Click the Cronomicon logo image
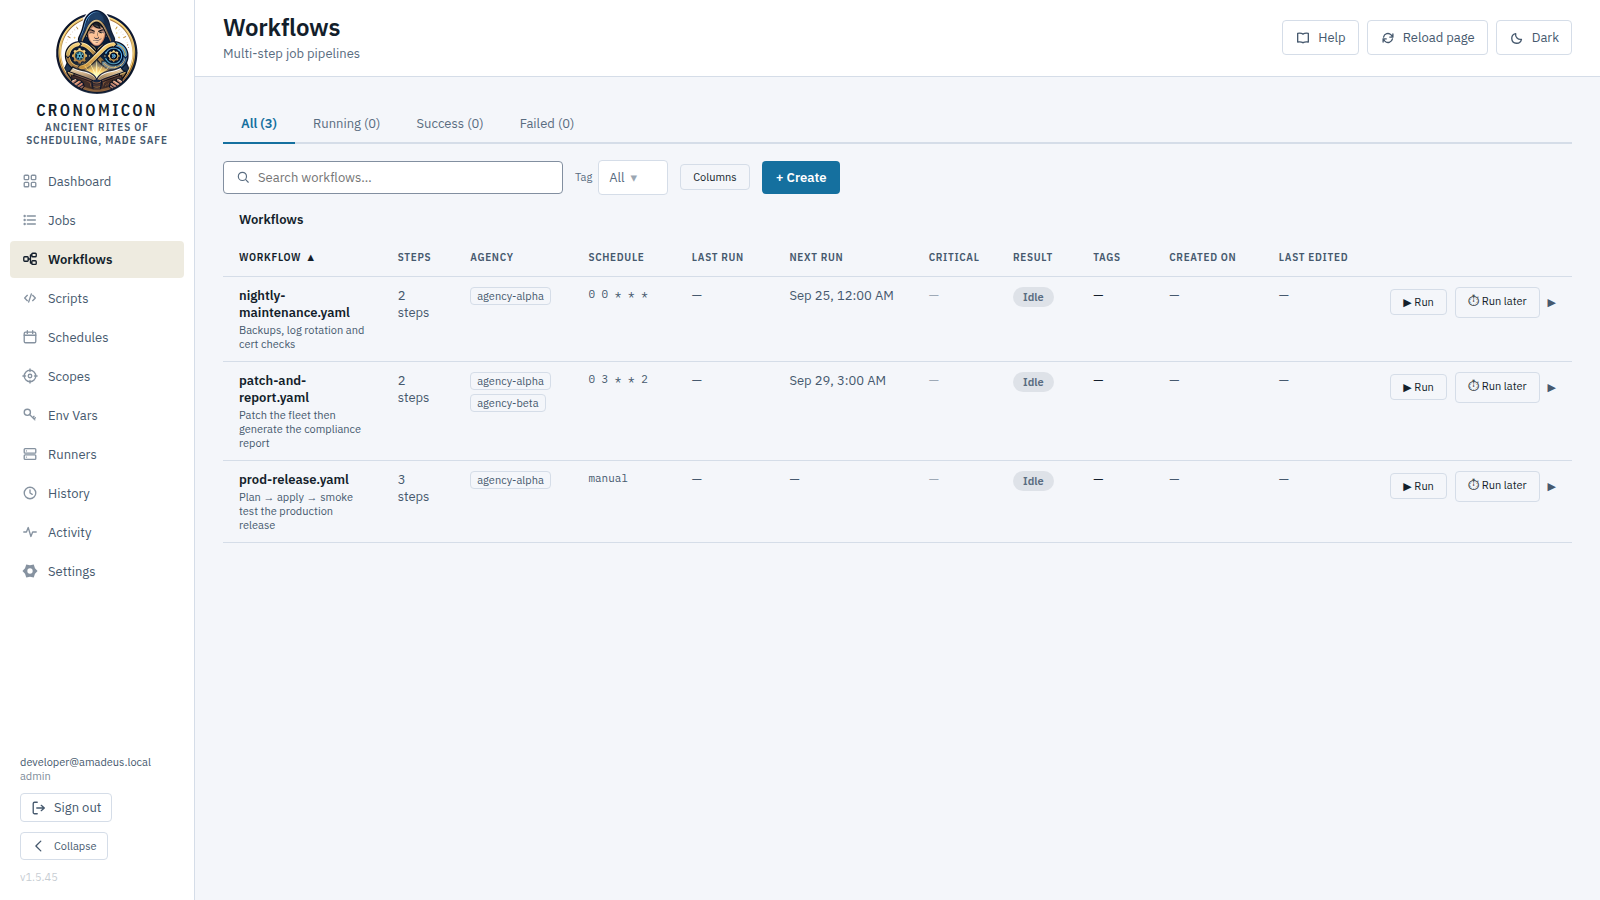The image size is (1600, 900). pyautogui.click(x=96, y=52)
